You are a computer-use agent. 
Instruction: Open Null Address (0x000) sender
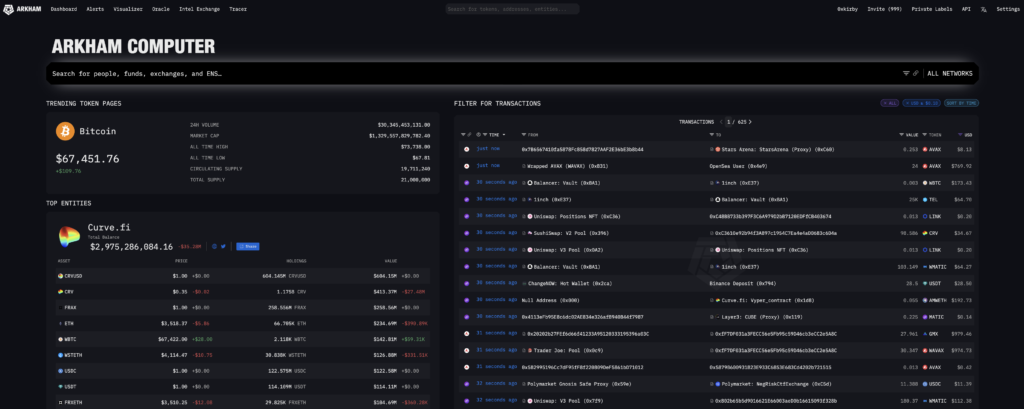tap(549, 299)
